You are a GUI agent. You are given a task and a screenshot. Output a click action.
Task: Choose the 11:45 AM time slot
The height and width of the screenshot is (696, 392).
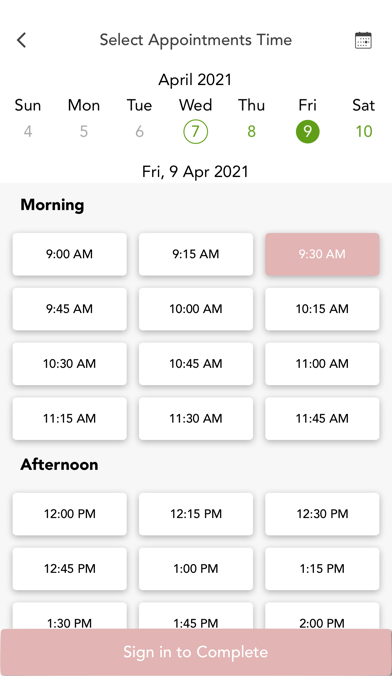(x=322, y=419)
